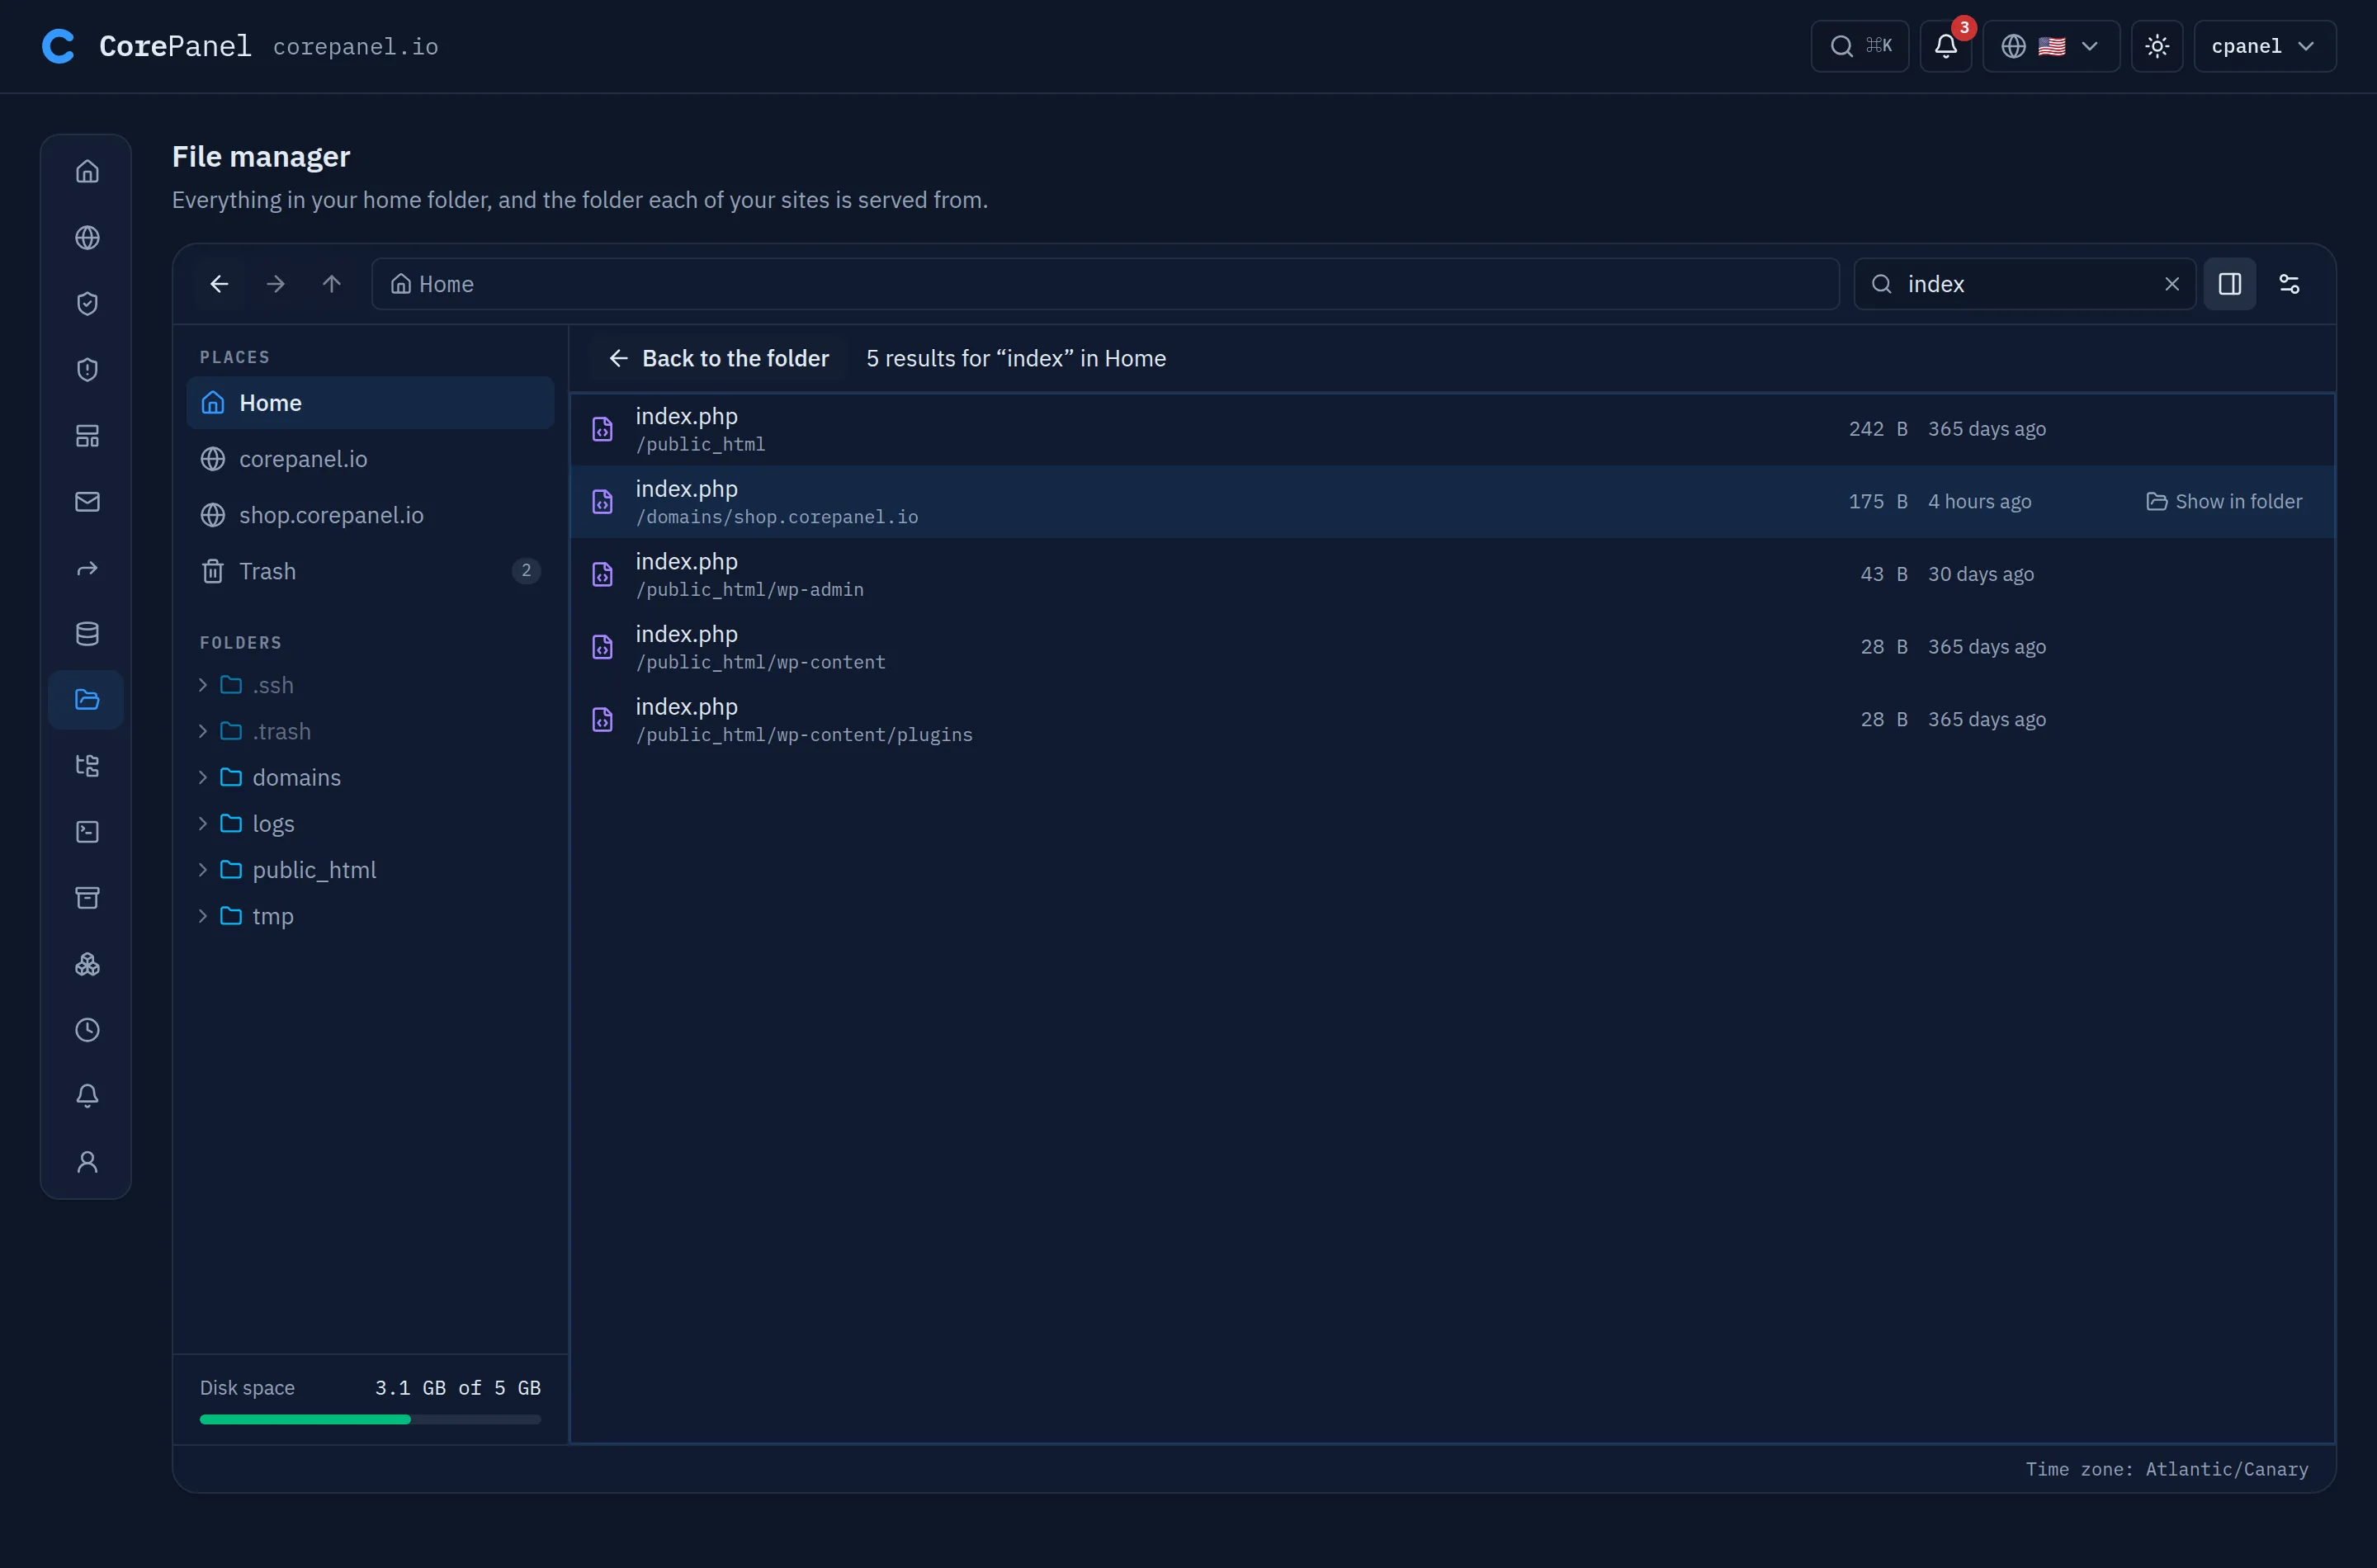Click the disk space usage bar

(370, 1419)
